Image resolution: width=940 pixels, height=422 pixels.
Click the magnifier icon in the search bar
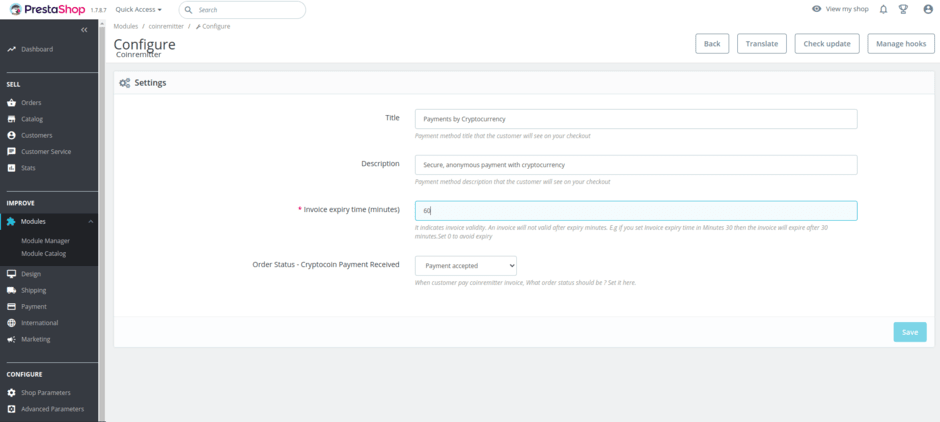click(x=189, y=10)
